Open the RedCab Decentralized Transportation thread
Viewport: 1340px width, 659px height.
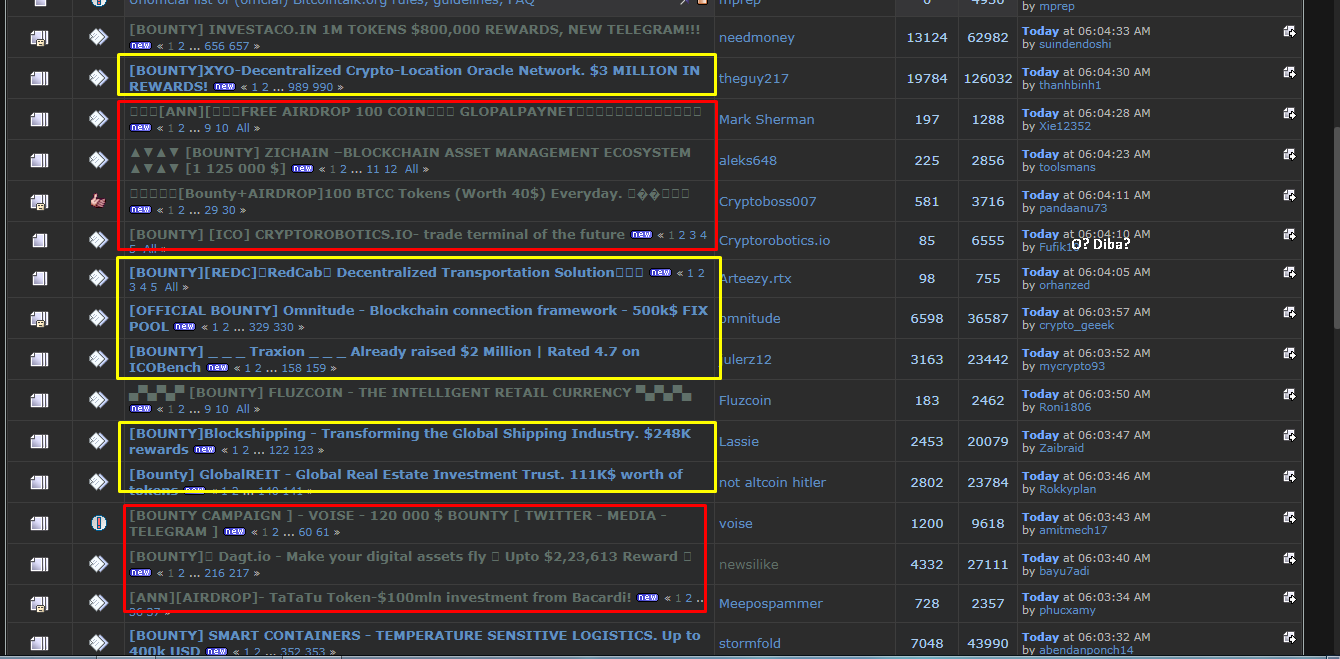click(386, 272)
